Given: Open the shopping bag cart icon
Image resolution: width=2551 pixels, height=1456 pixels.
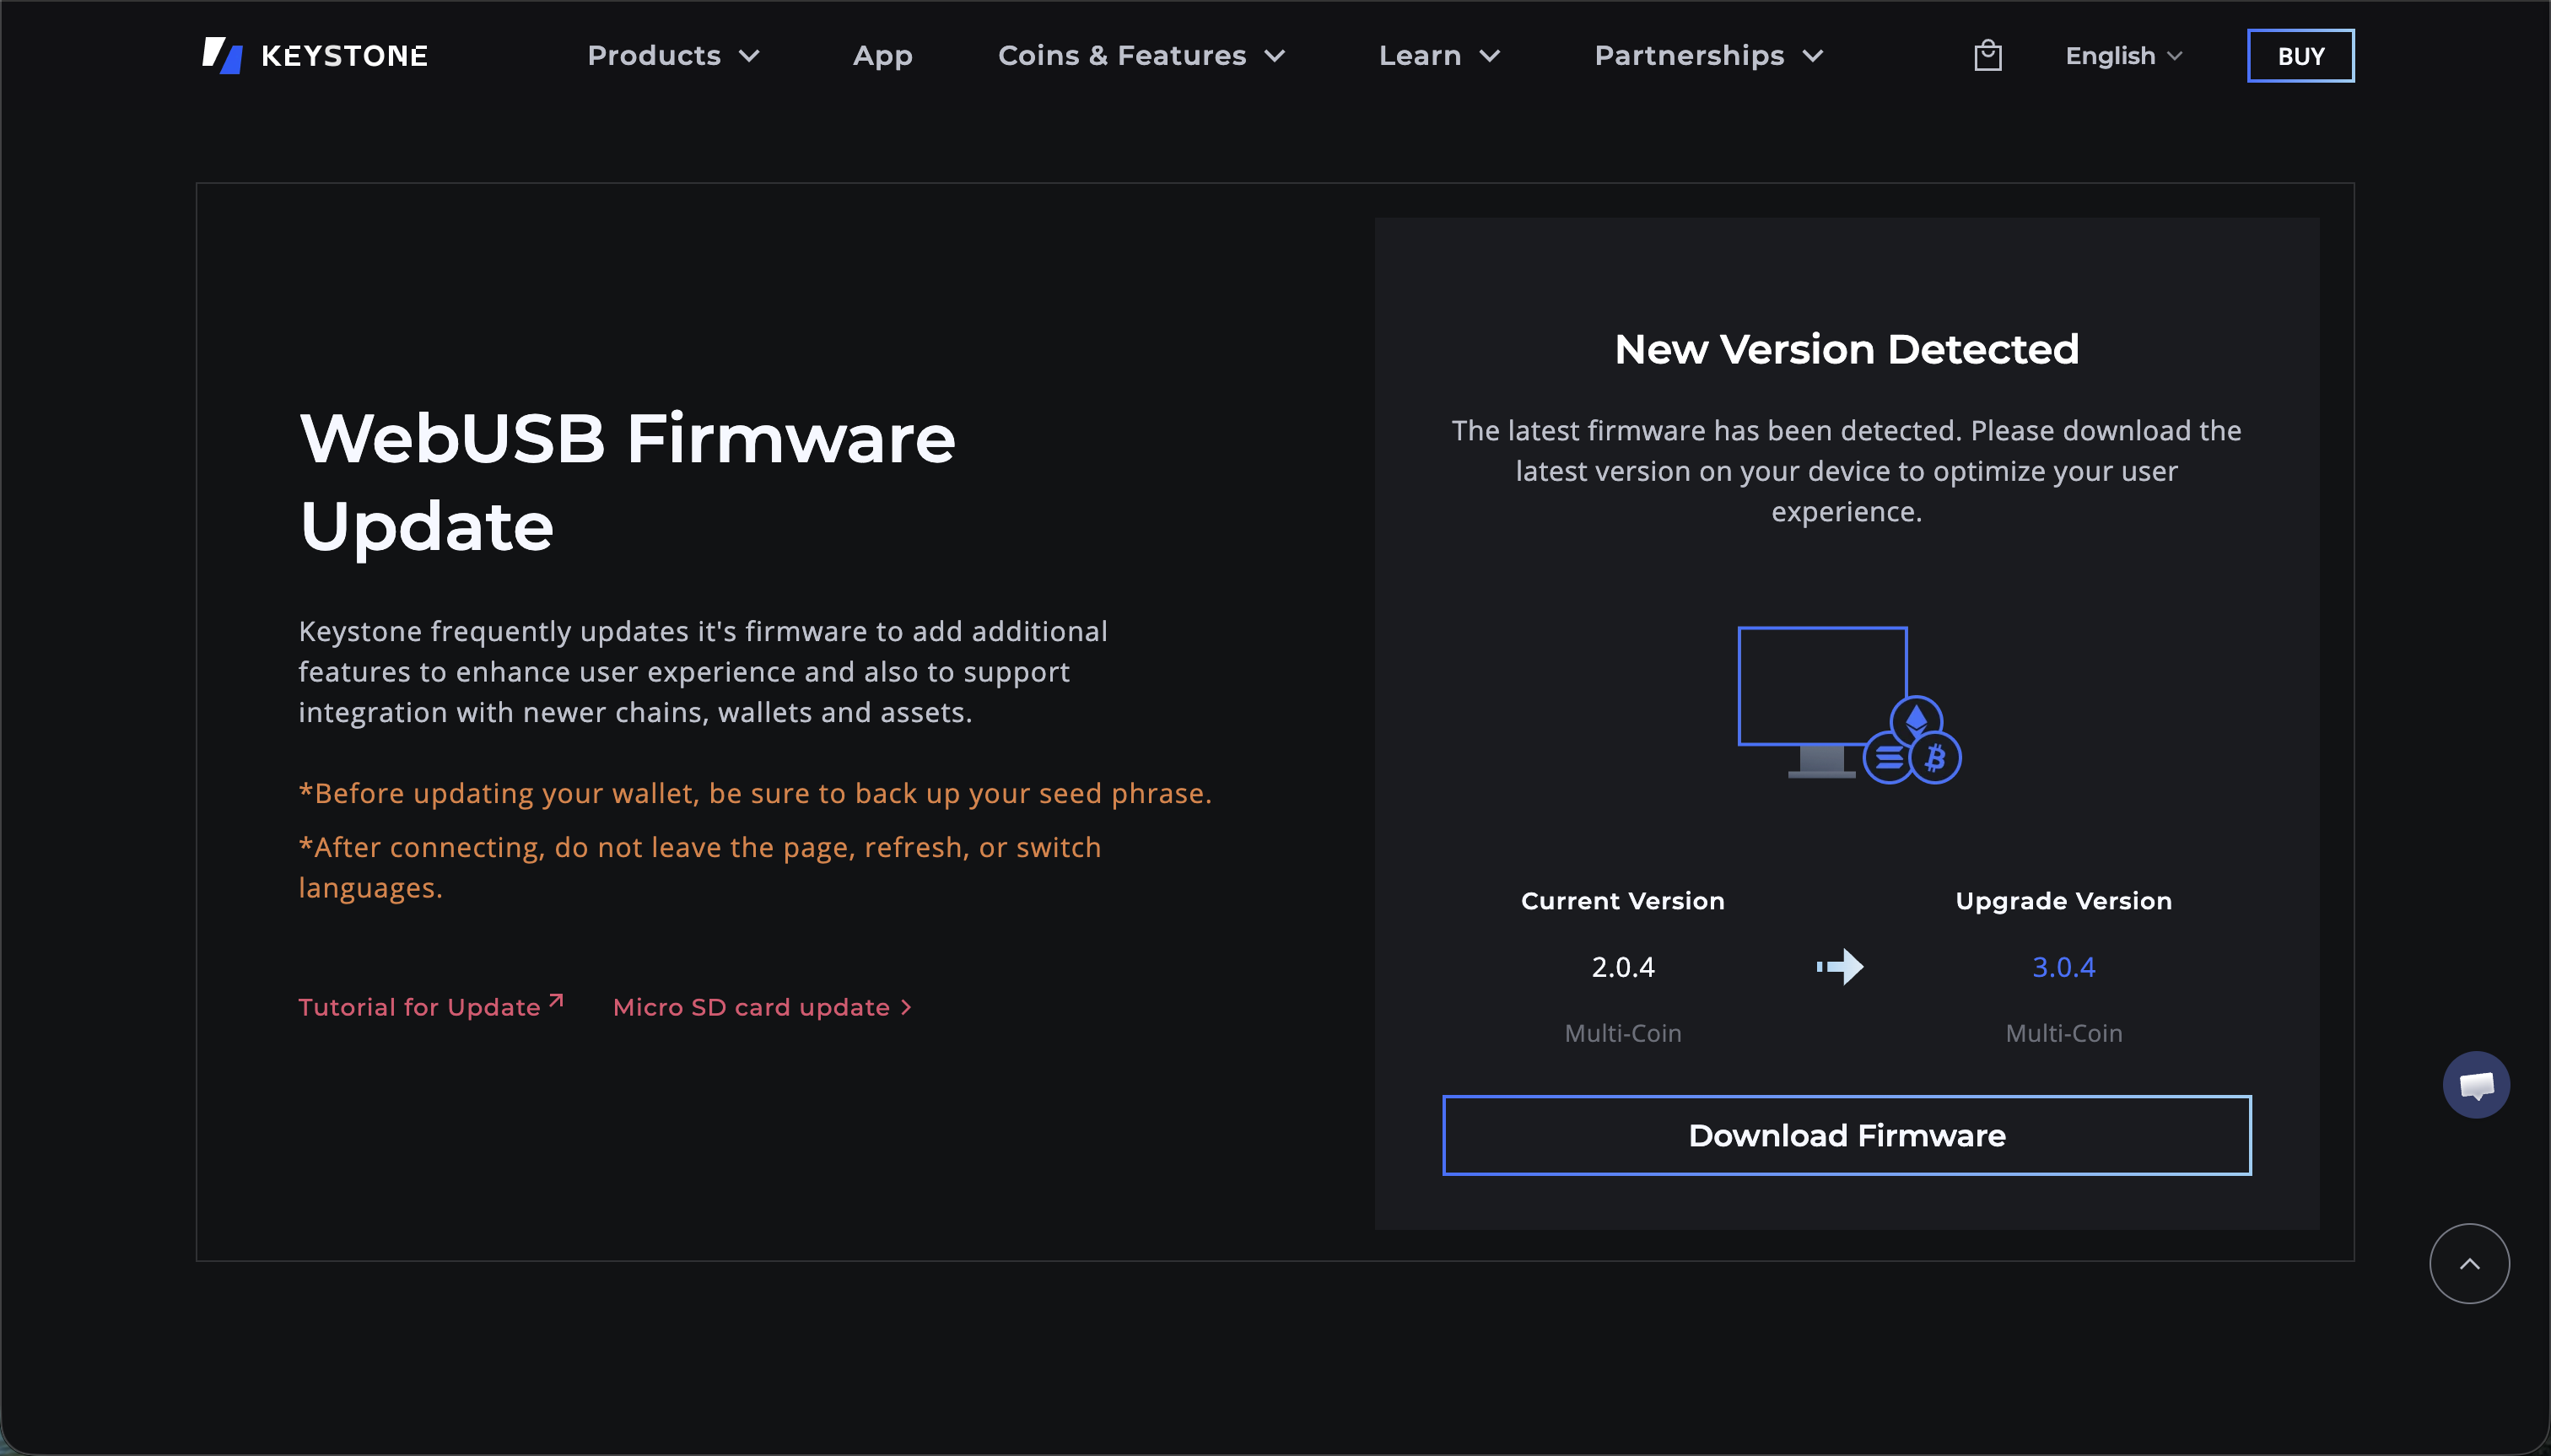Looking at the screenshot, I should pos(1987,55).
